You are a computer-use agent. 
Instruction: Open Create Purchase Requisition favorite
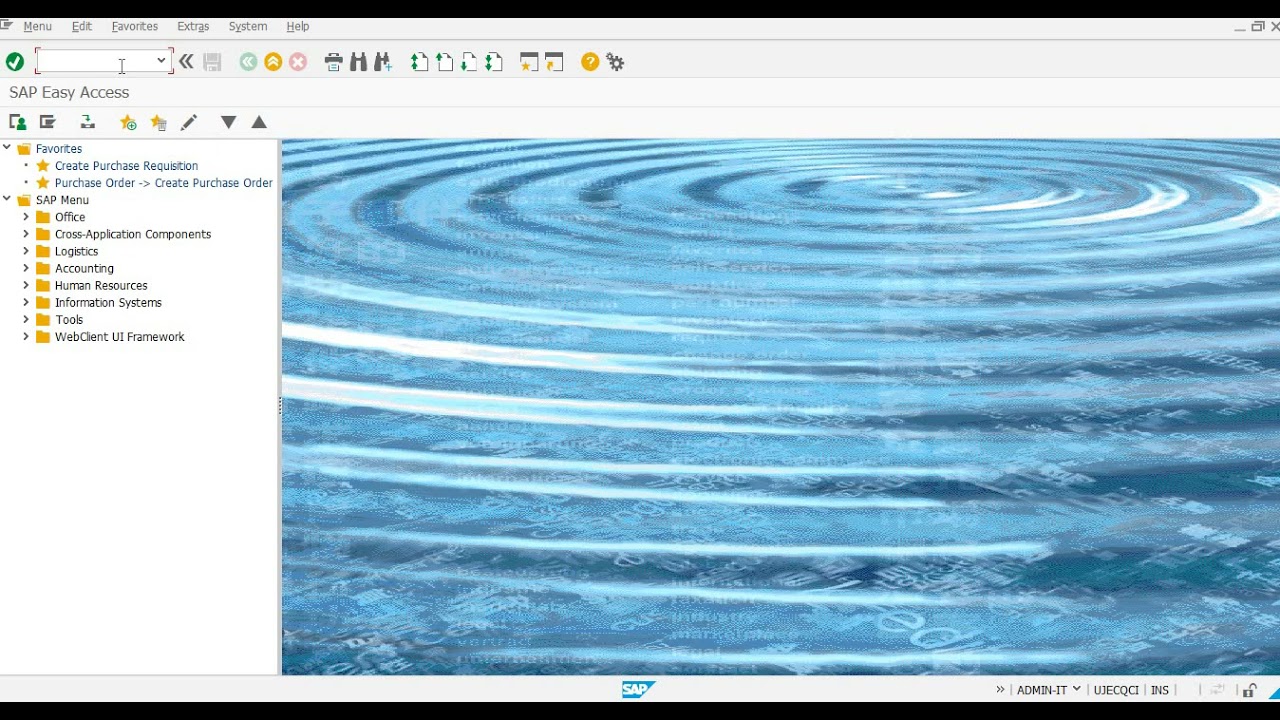[x=126, y=166]
